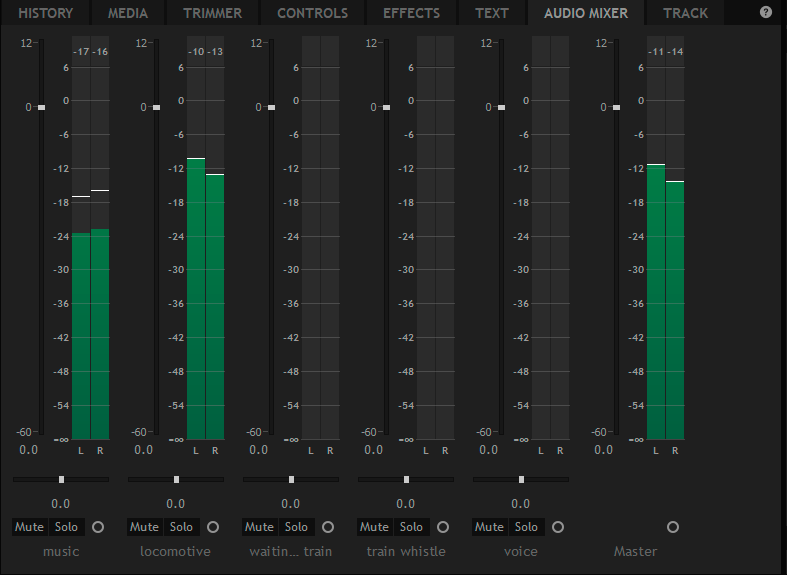Go to the Effects tab

point(412,13)
